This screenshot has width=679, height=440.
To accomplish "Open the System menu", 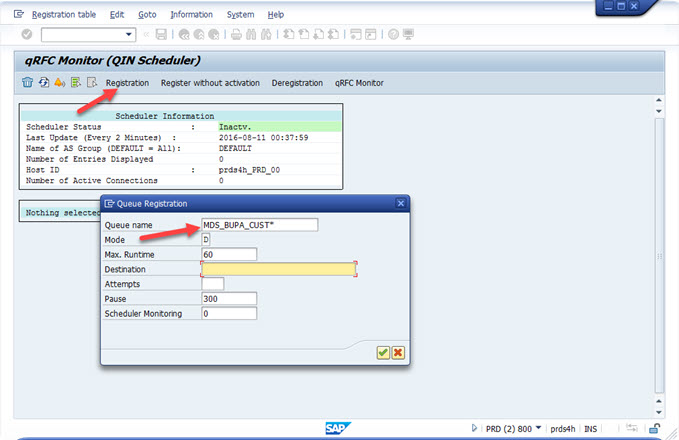I will click(240, 15).
